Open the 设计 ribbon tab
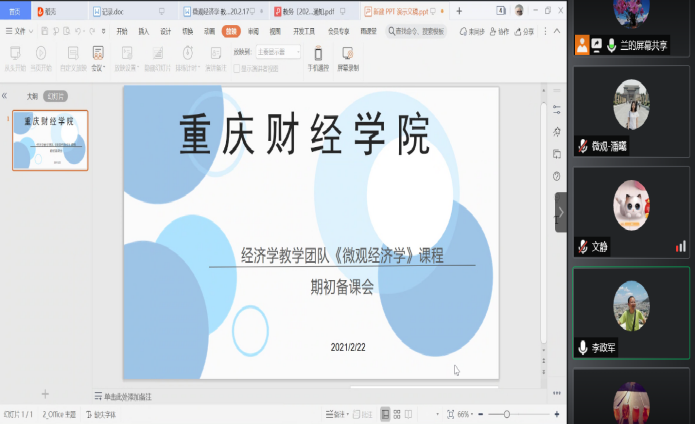This screenshot has height=424, width=695. pos(166,31)
